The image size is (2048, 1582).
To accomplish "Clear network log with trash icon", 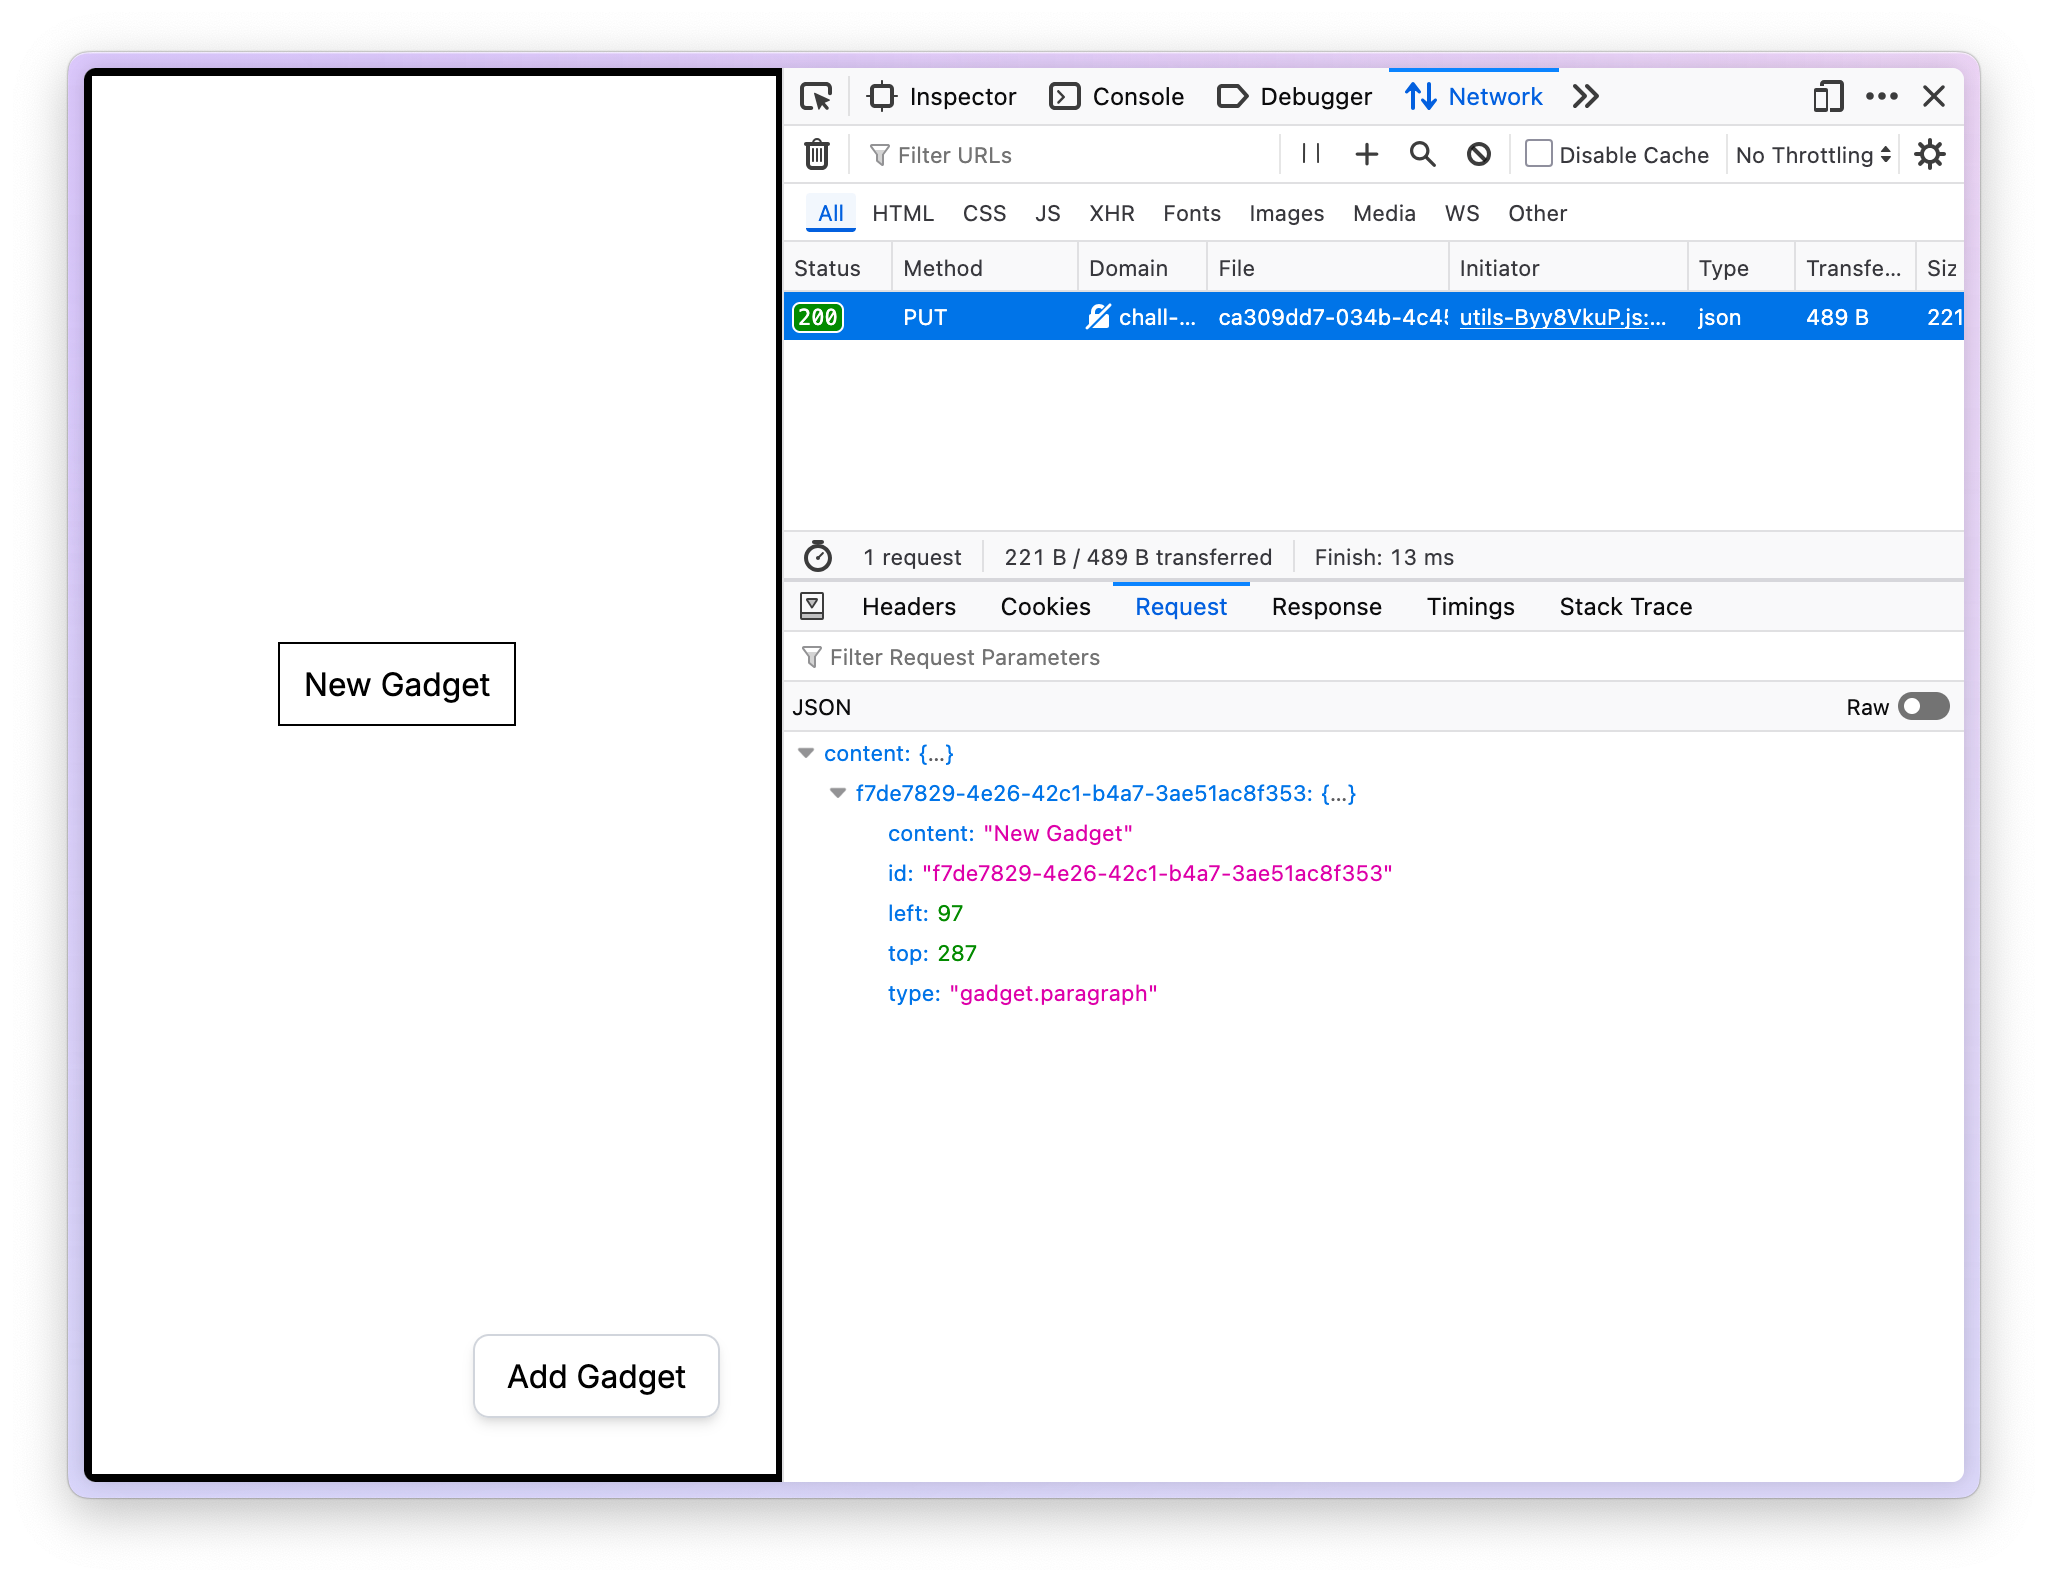I will [x=817, y=155].
